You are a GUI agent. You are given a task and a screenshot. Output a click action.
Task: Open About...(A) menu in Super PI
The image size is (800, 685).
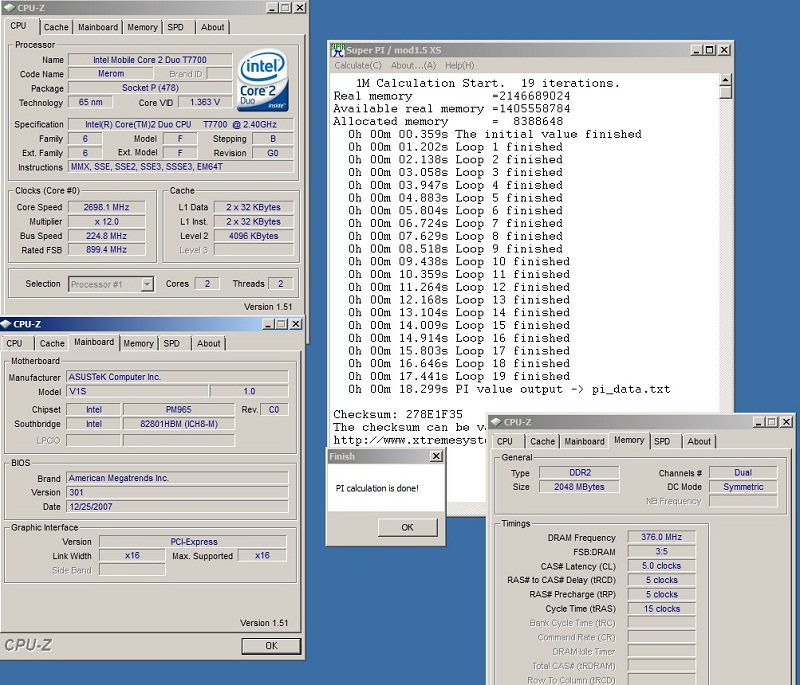click(x=413, y=65)
